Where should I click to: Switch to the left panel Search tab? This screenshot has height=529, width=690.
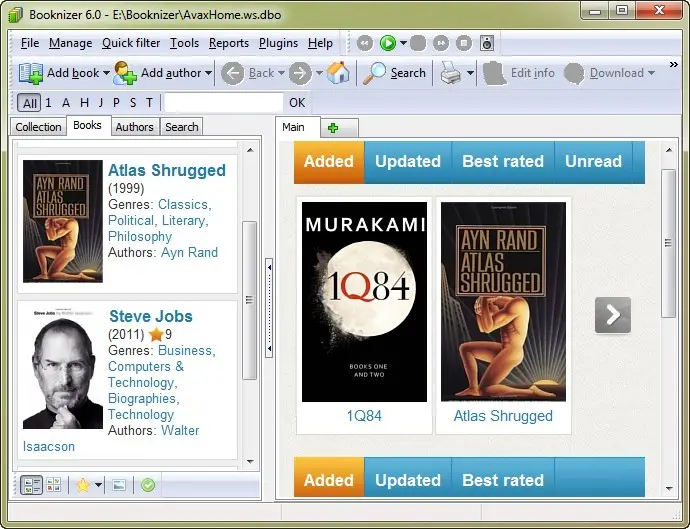(x=182, y=127)
